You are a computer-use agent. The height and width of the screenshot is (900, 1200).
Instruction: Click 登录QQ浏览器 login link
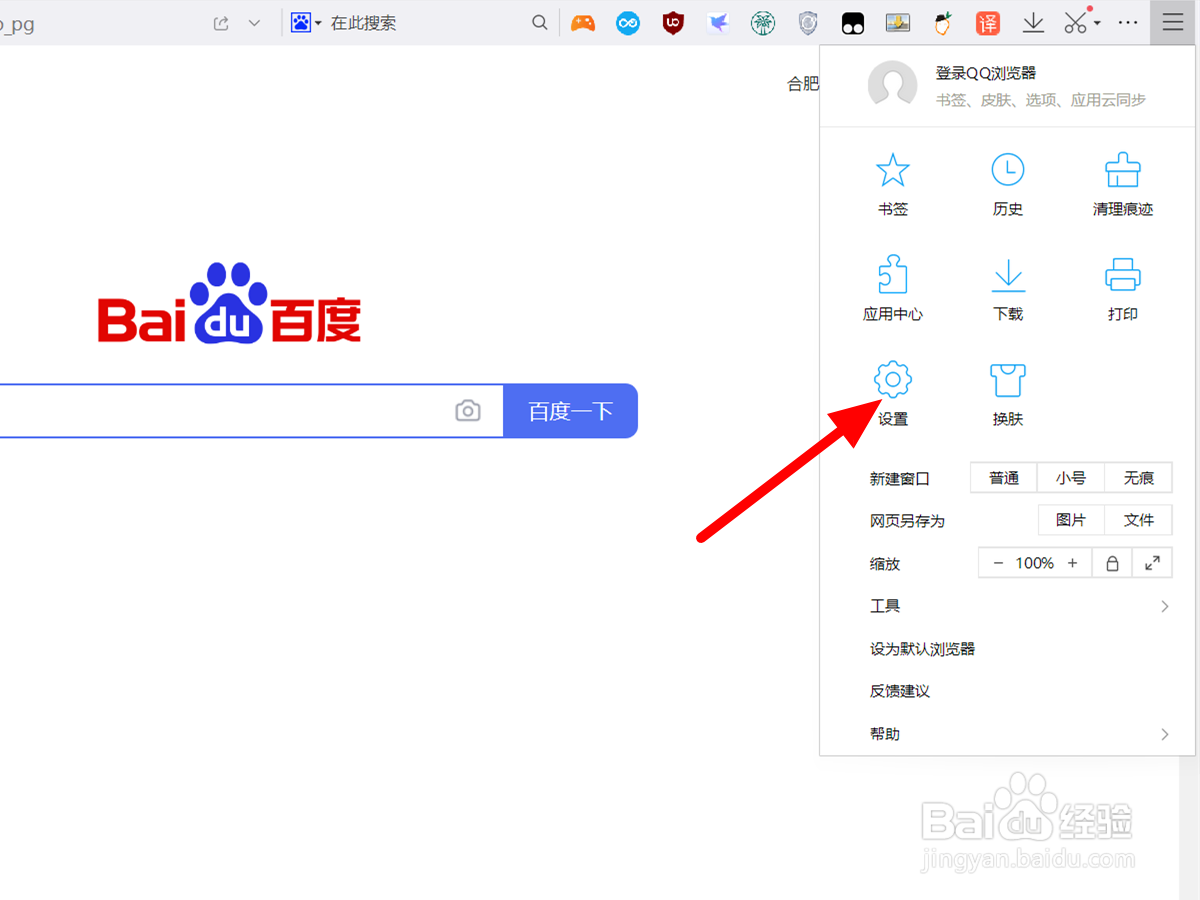pyautogui.click(x=985, y=73)
